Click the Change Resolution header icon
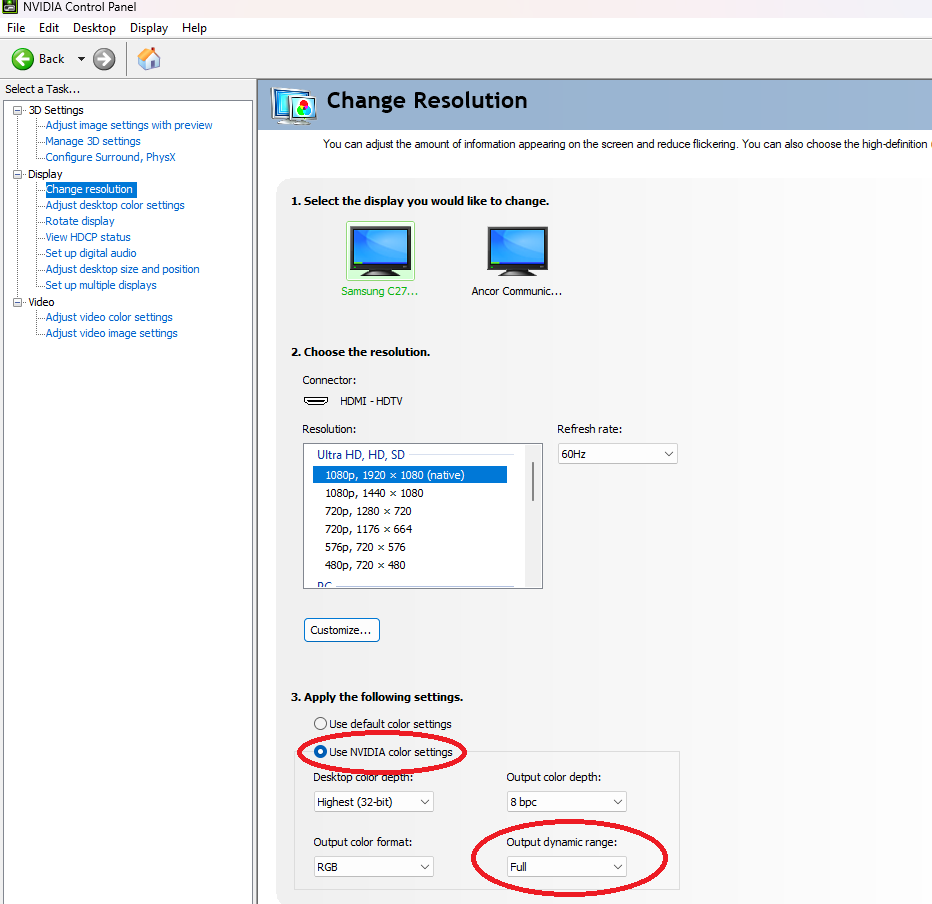The height and width of the screenshot is (904, 932). (293, 105)
